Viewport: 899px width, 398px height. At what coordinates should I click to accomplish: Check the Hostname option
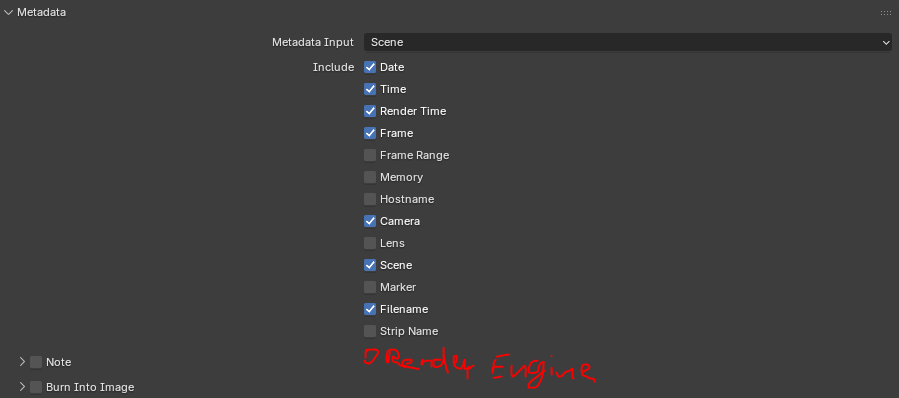(370, 199)
